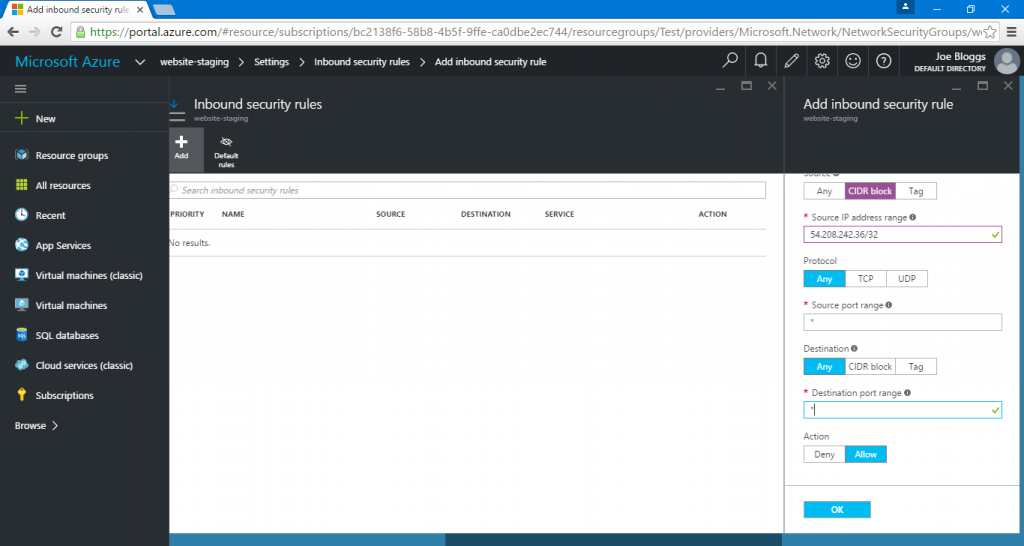Open All resources in sidebar
Screen dimensions: 1024x546
63,185
